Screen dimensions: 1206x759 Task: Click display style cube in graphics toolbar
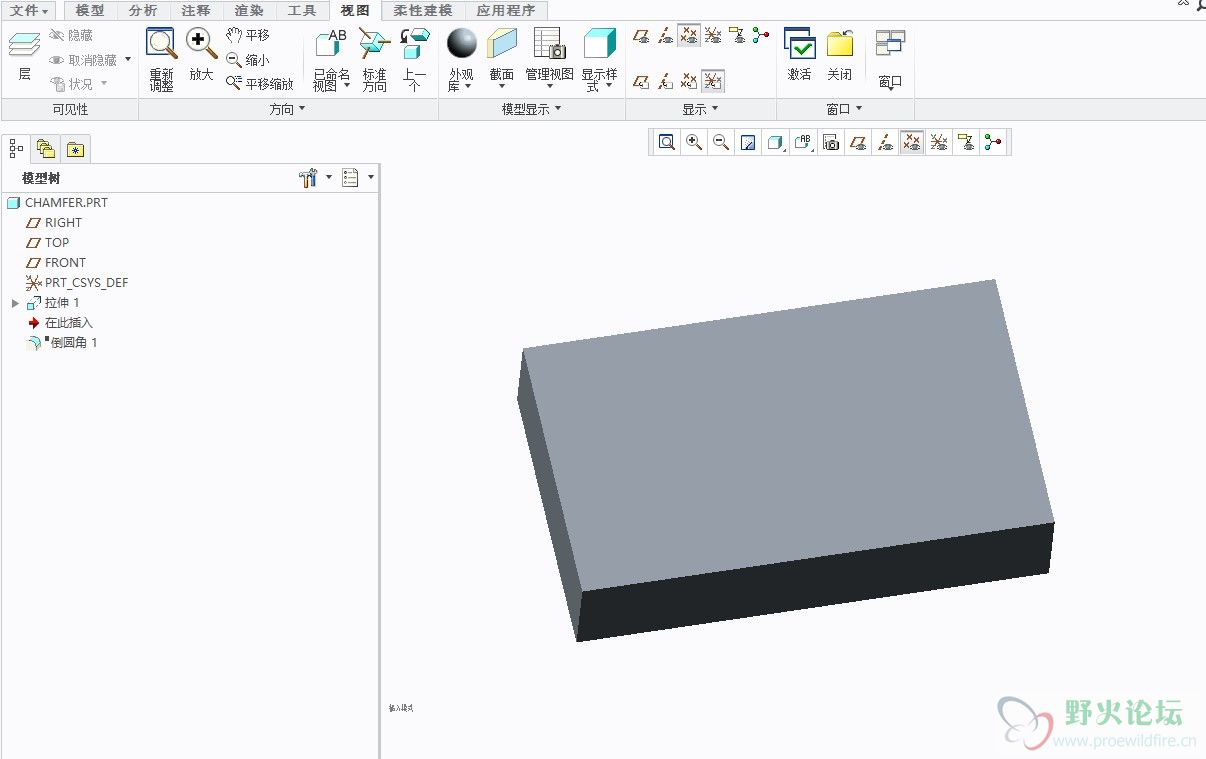pyautogui.click(x=774, y=143)
